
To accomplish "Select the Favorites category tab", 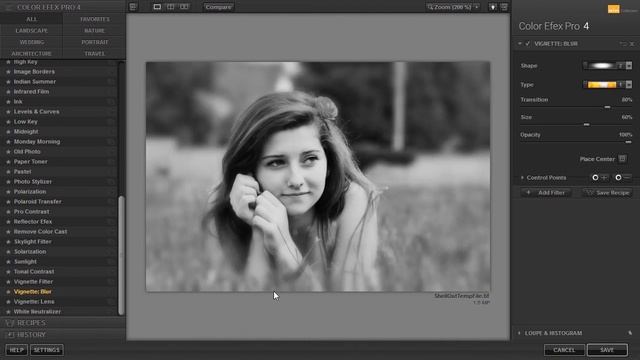I will tap(94, 19).
